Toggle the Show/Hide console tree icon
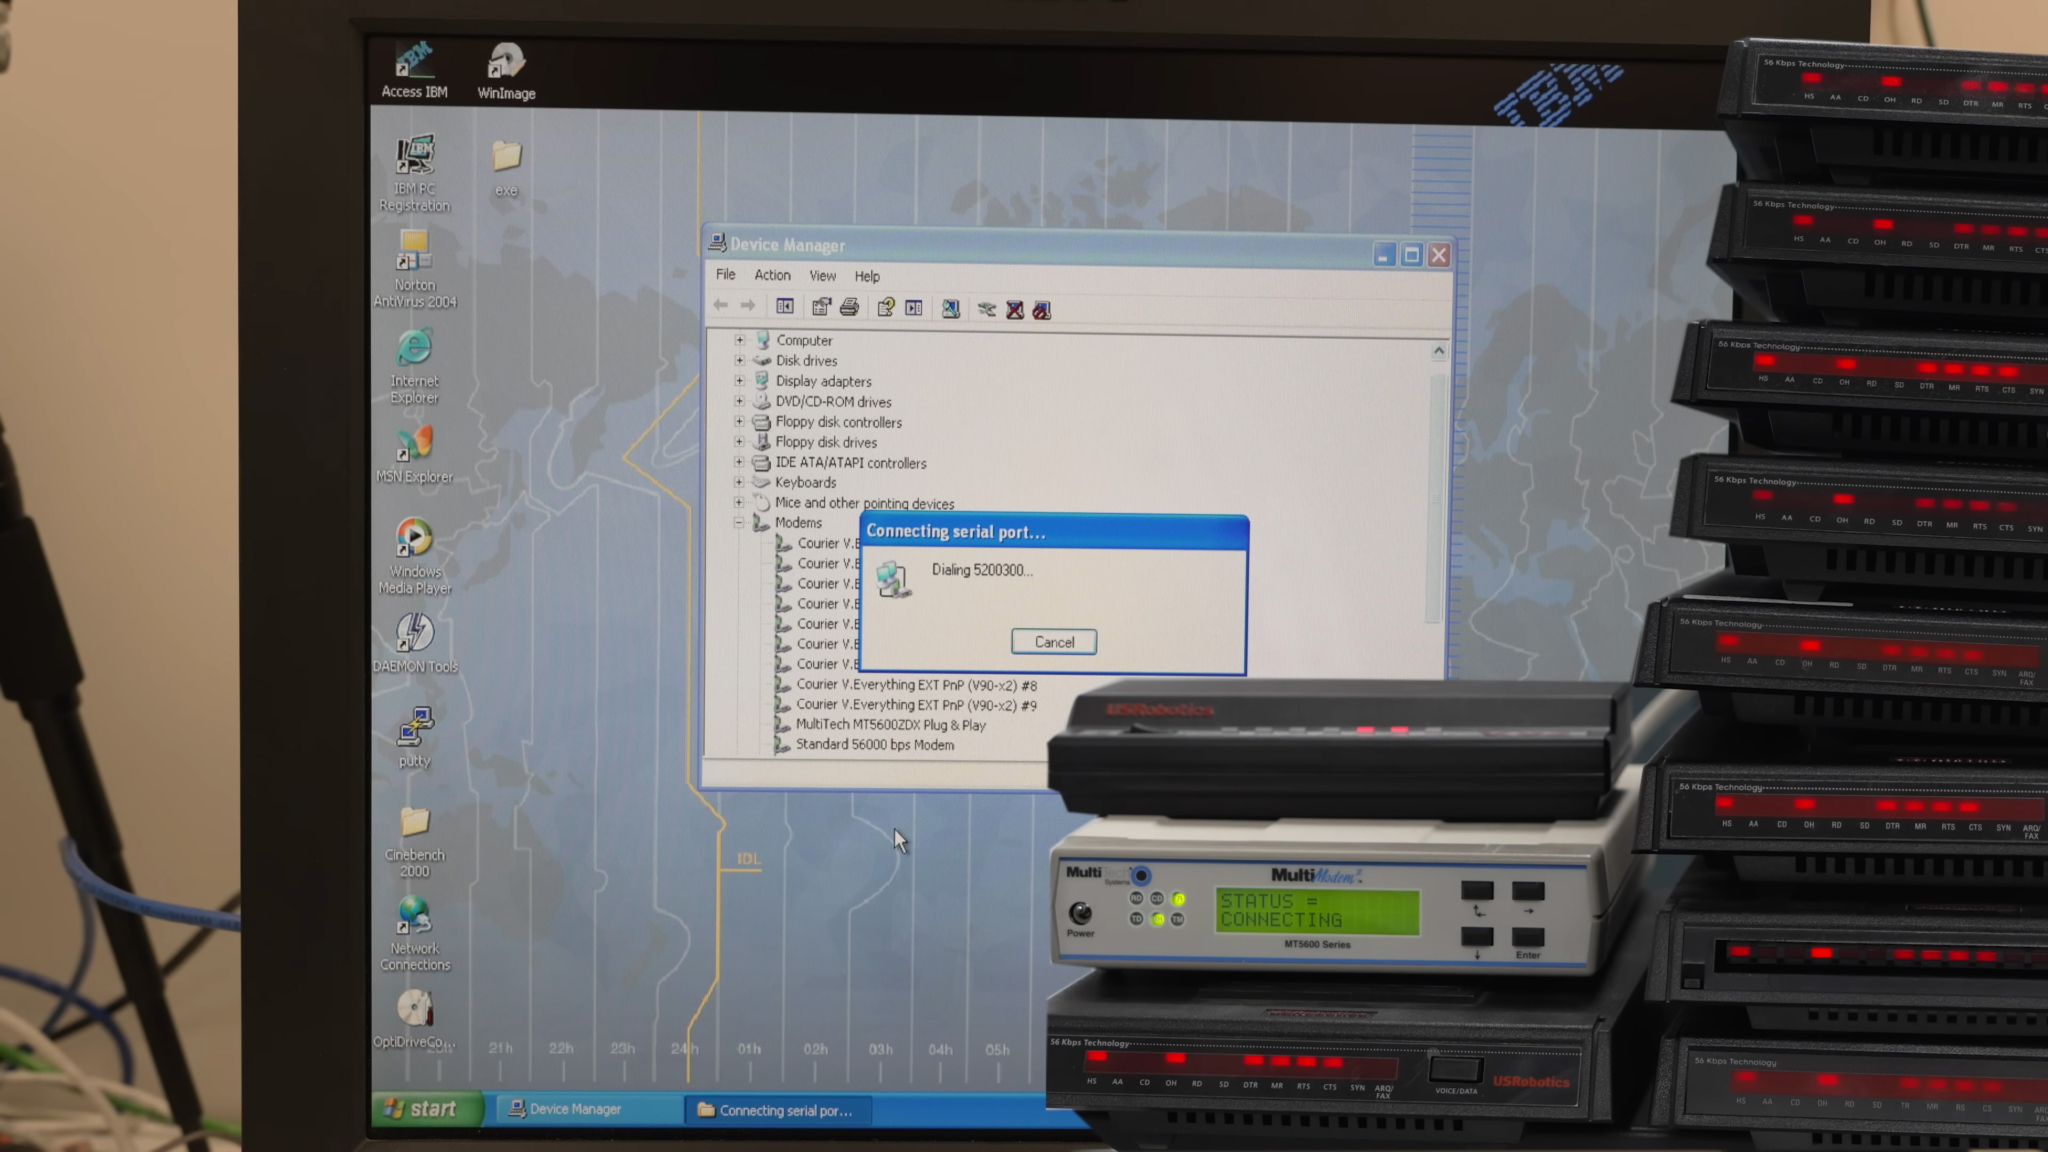The height and width of the screenshot is (1152, 2048). (784, 307)
